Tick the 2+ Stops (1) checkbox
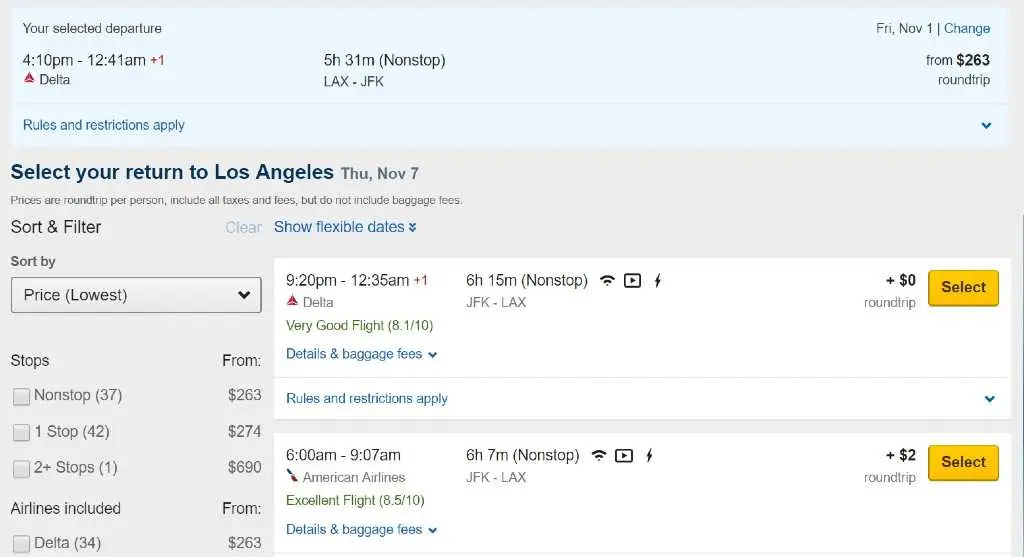Image resolution: width=1024 pixels, height=557 pixels. tap(22, 468)
